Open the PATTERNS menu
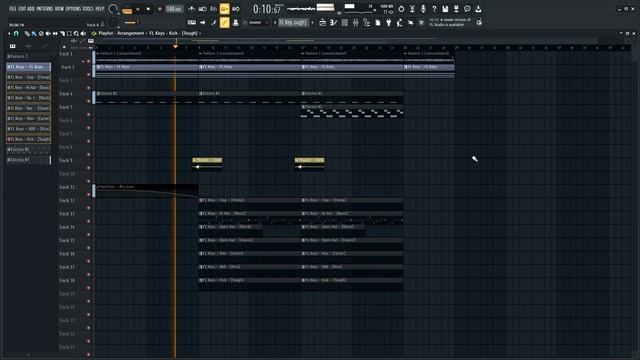640x360 pixels. point(45,9)
